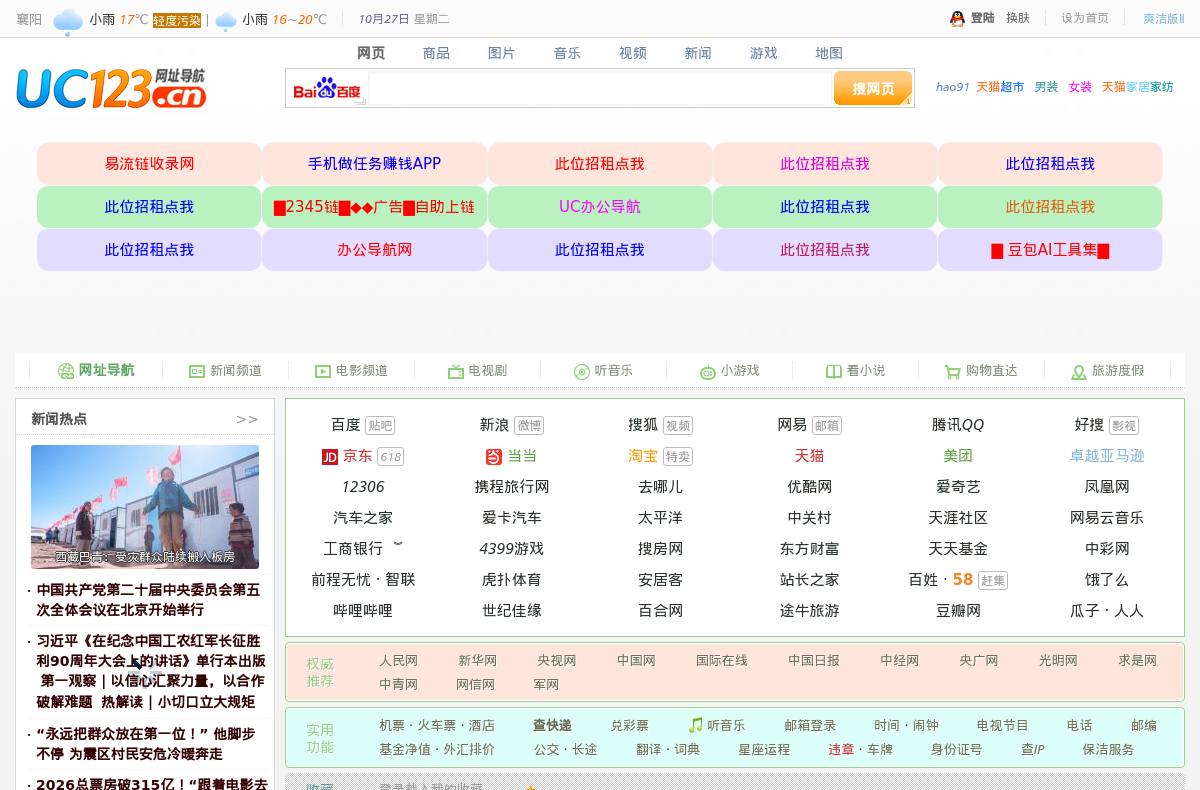Open the Tibet news photo thumbnail
Screen dimensions: 1200x790
click(x=145, y=507)
